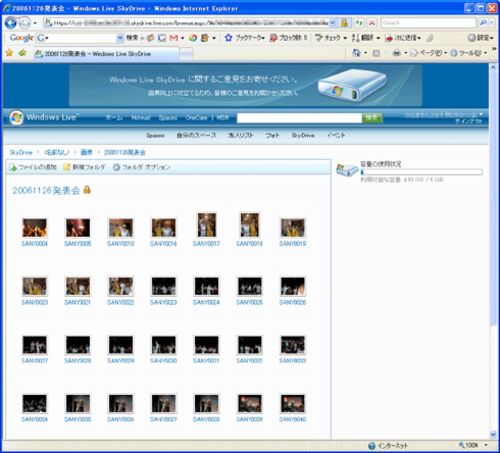This screenshot has width=500, height=453.
Task: Open 自分のスペース in the sub navigation
Action: pos(196,135)
